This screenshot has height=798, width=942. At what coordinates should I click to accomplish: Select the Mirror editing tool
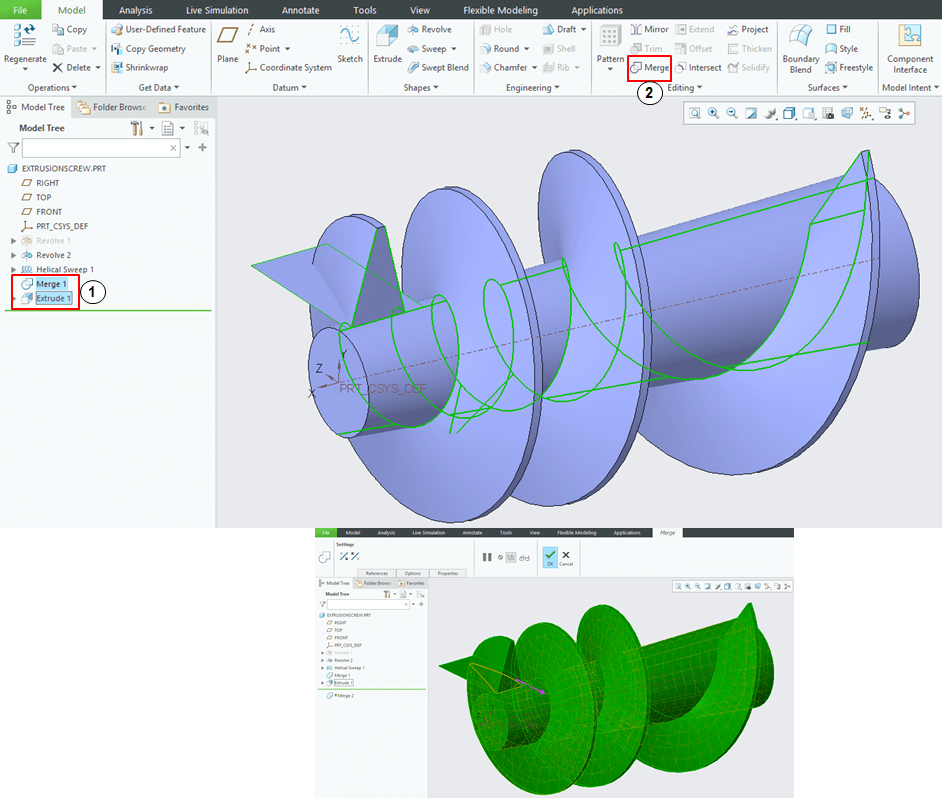[648, 30]
